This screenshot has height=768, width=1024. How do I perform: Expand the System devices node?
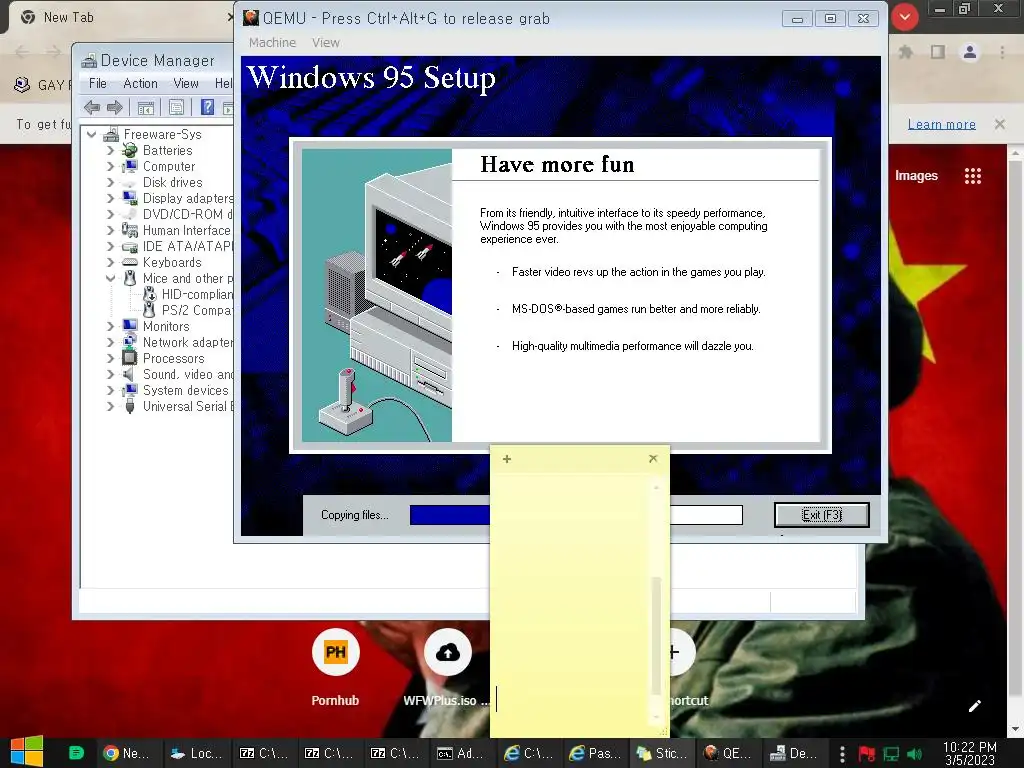pyautogui.click(x=110, y=390)
